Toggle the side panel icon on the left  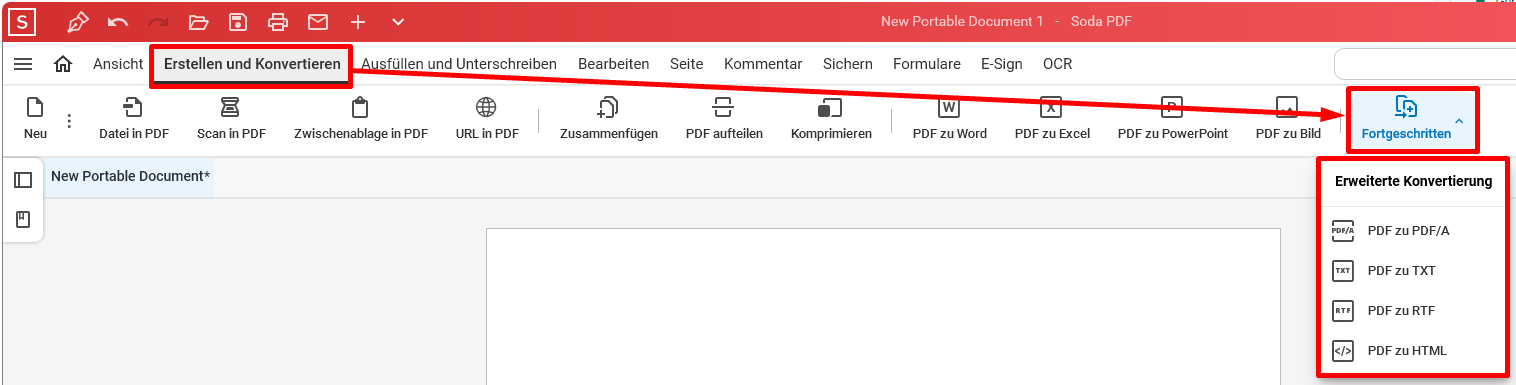(x=23, y=180)
